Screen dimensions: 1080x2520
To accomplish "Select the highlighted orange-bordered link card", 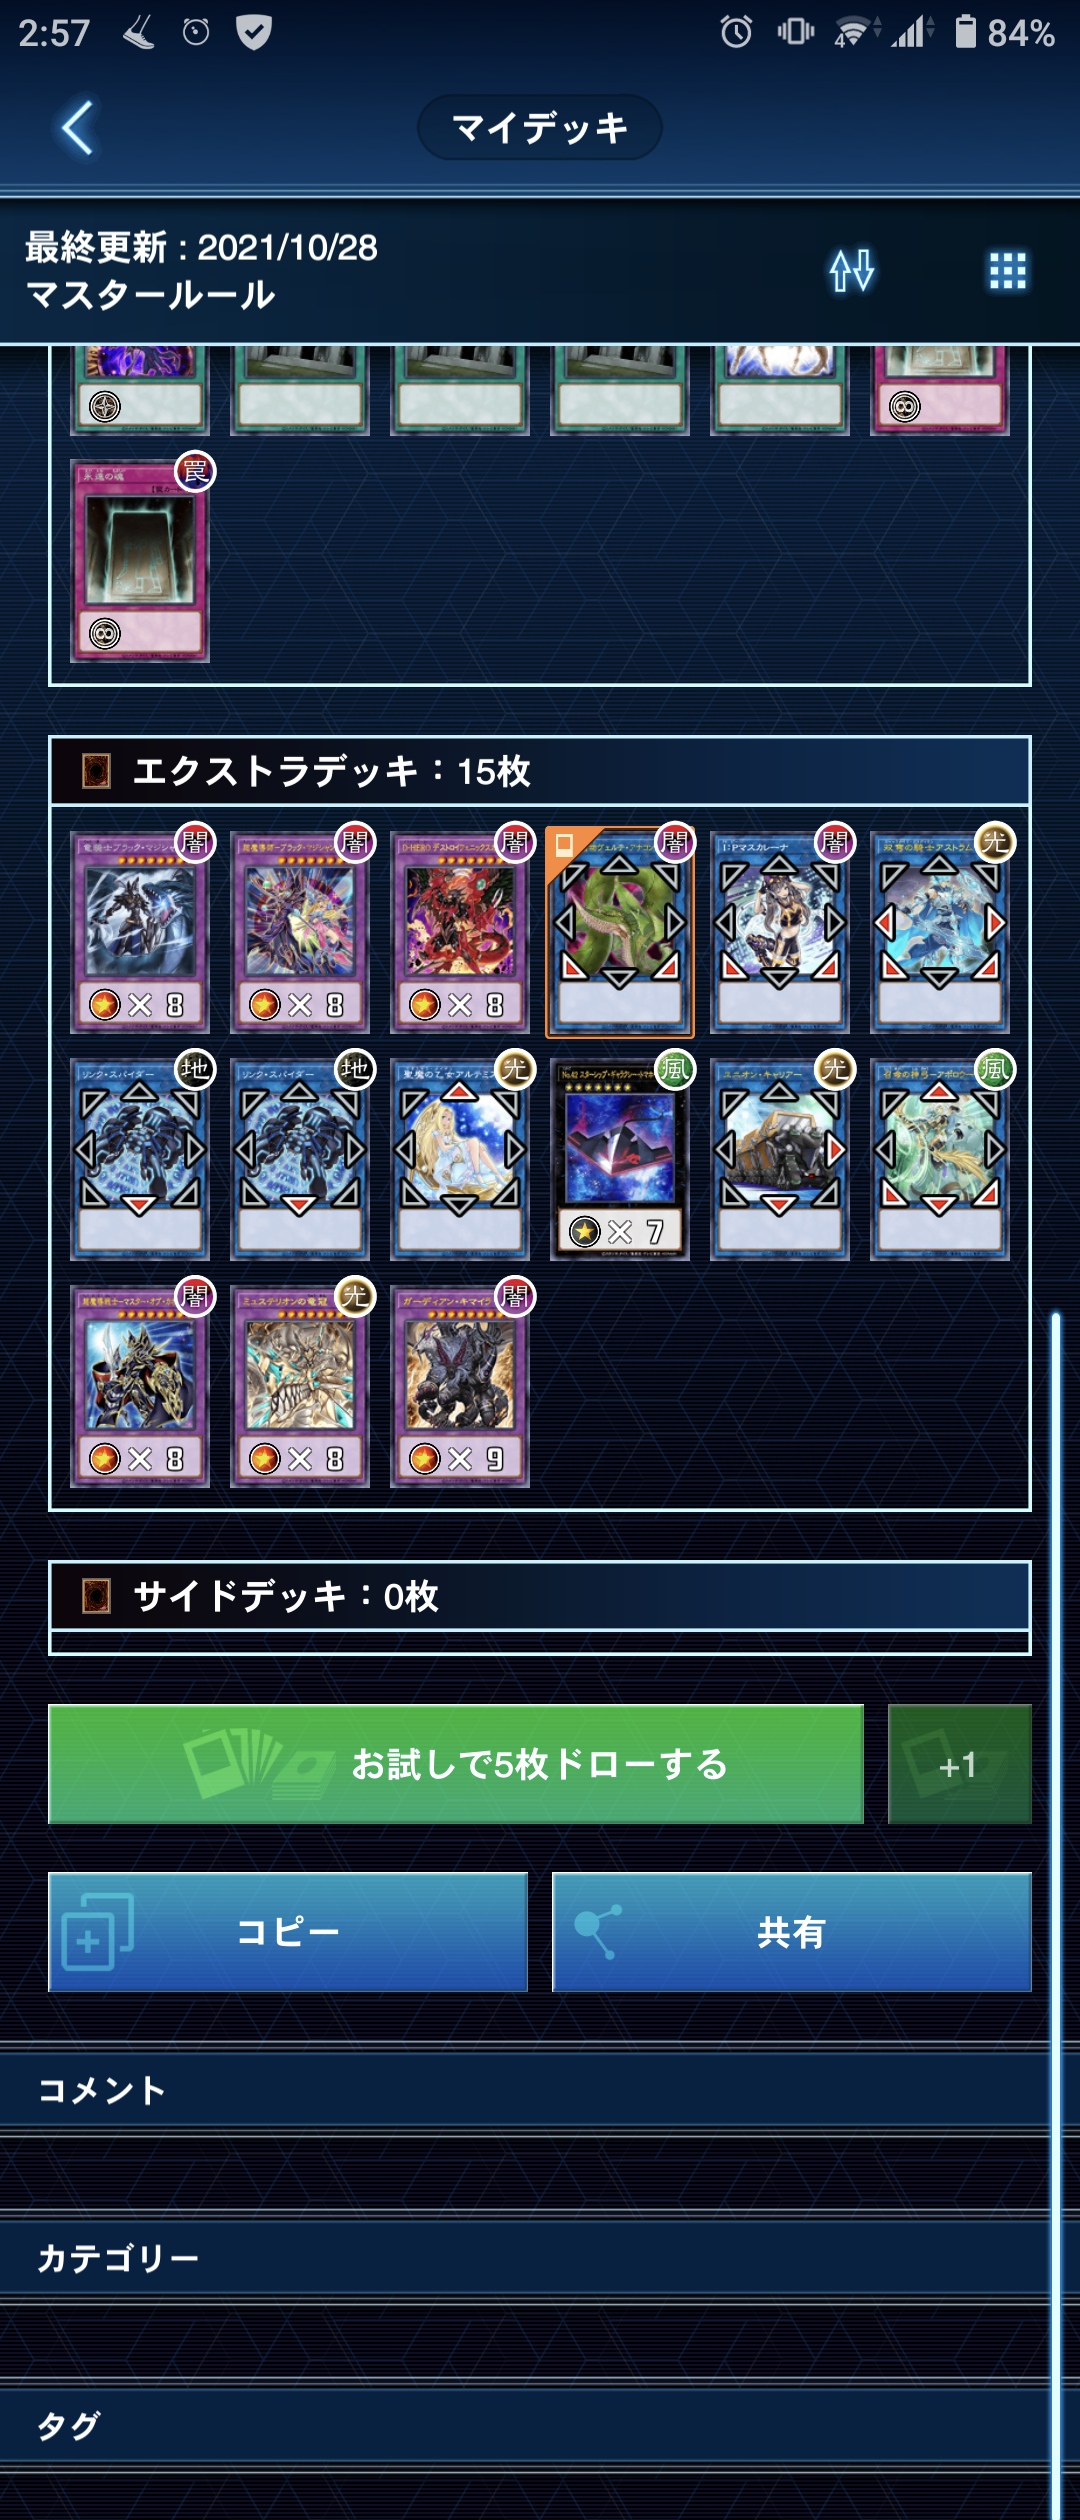I will click(620, 932).
